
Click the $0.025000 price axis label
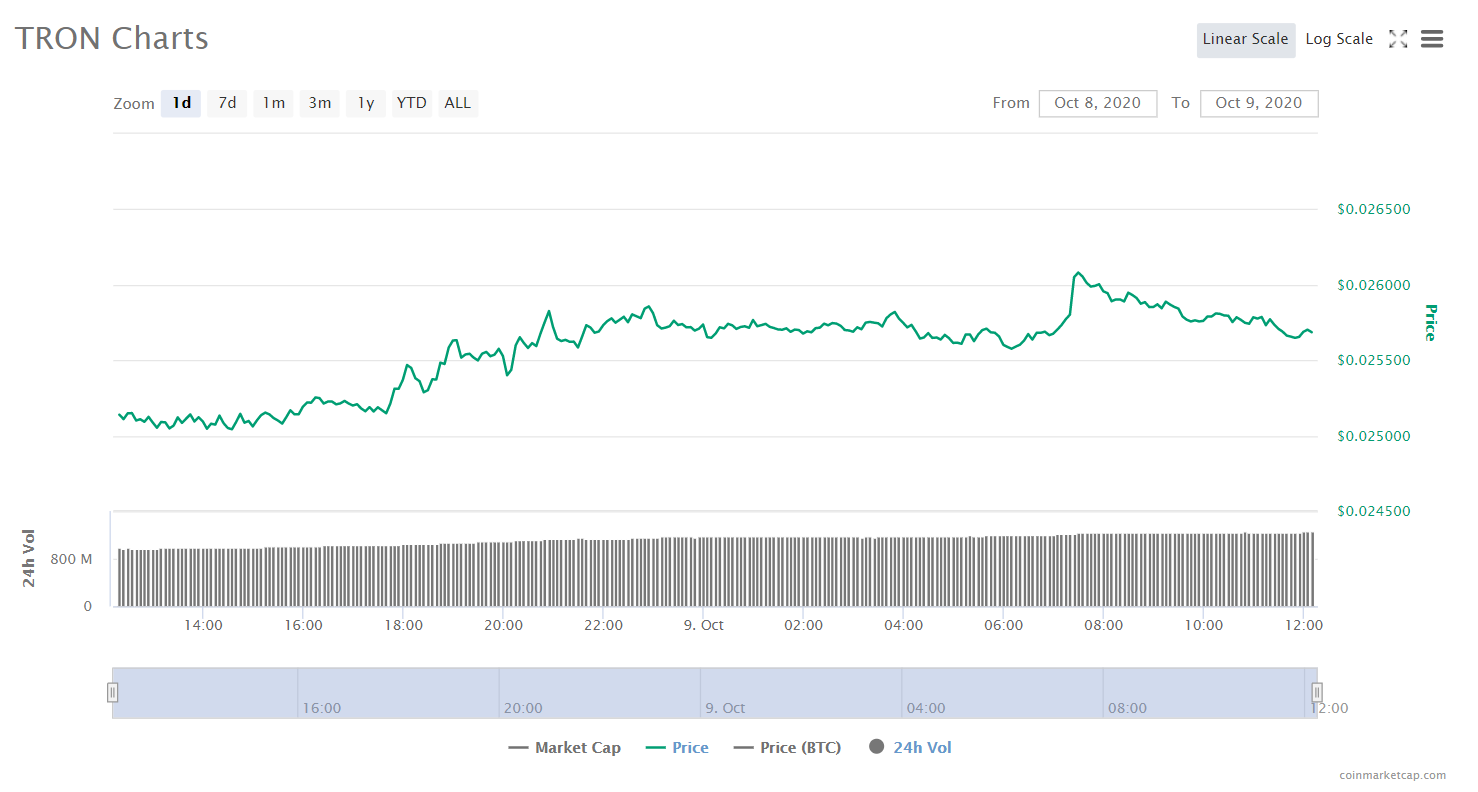coord(1374,436)
